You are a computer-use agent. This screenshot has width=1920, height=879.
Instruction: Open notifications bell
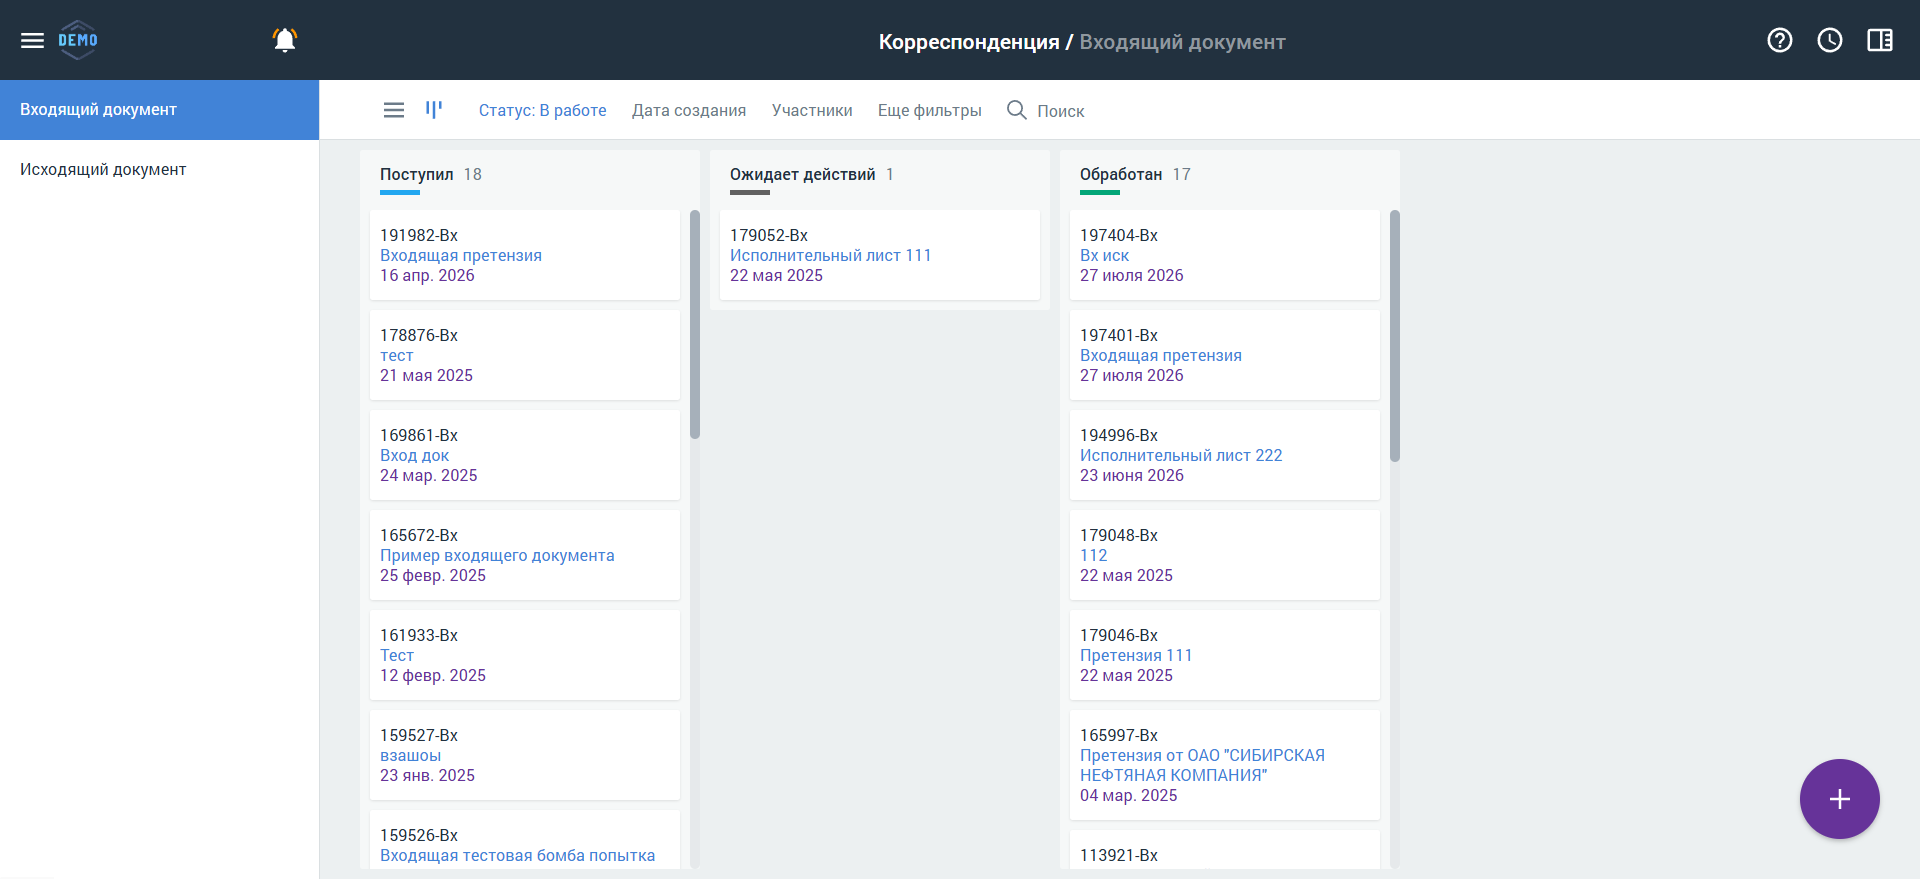[x=285, y=40]
